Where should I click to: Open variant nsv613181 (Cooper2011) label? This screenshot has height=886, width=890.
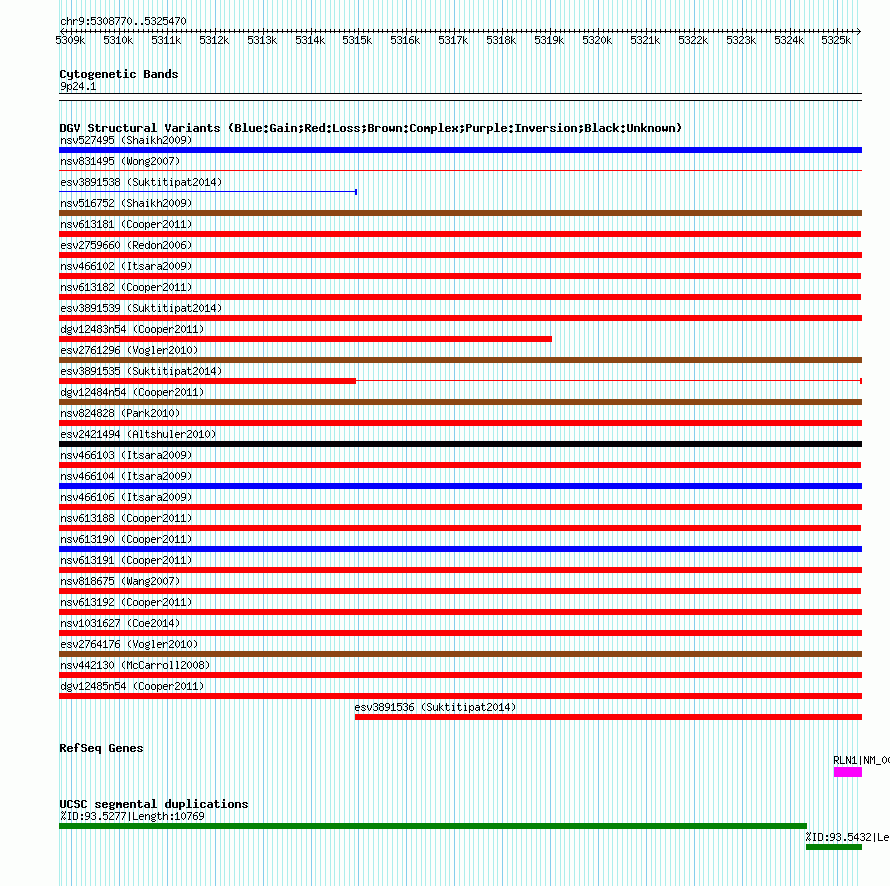pyautogui.click(x=126, y=224)
